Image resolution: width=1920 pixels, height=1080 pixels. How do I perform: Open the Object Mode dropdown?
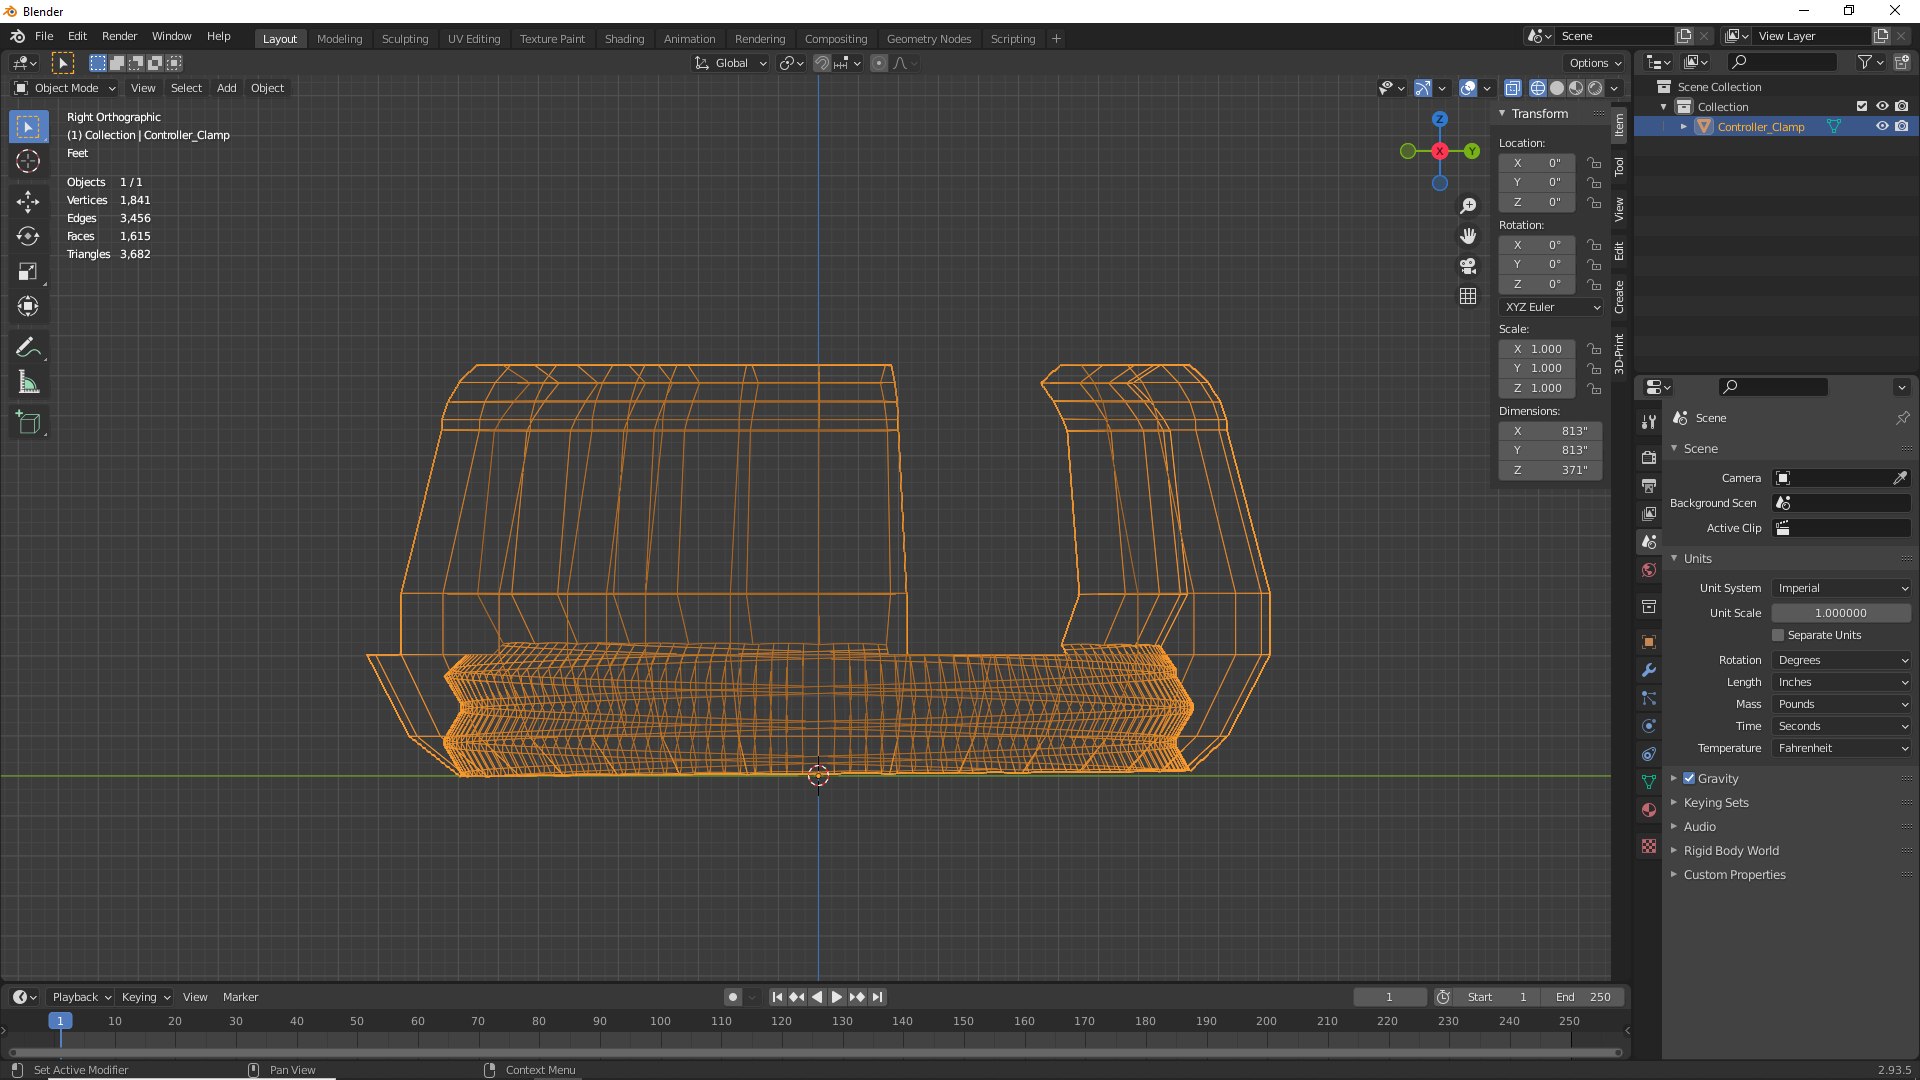65,88
